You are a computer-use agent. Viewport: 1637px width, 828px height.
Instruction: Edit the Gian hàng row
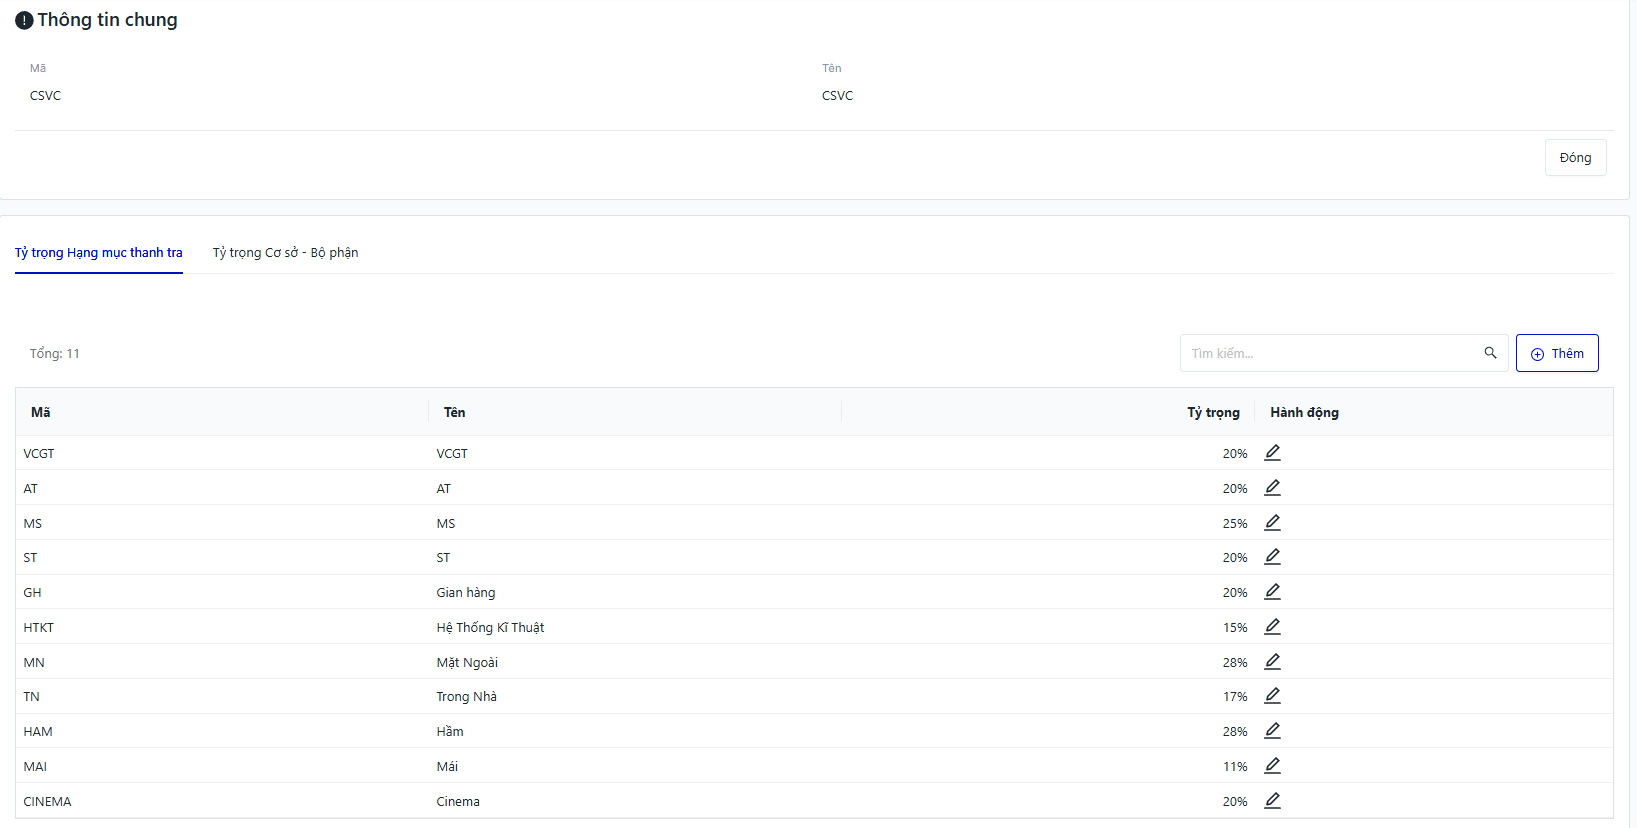coord(1272,592)
